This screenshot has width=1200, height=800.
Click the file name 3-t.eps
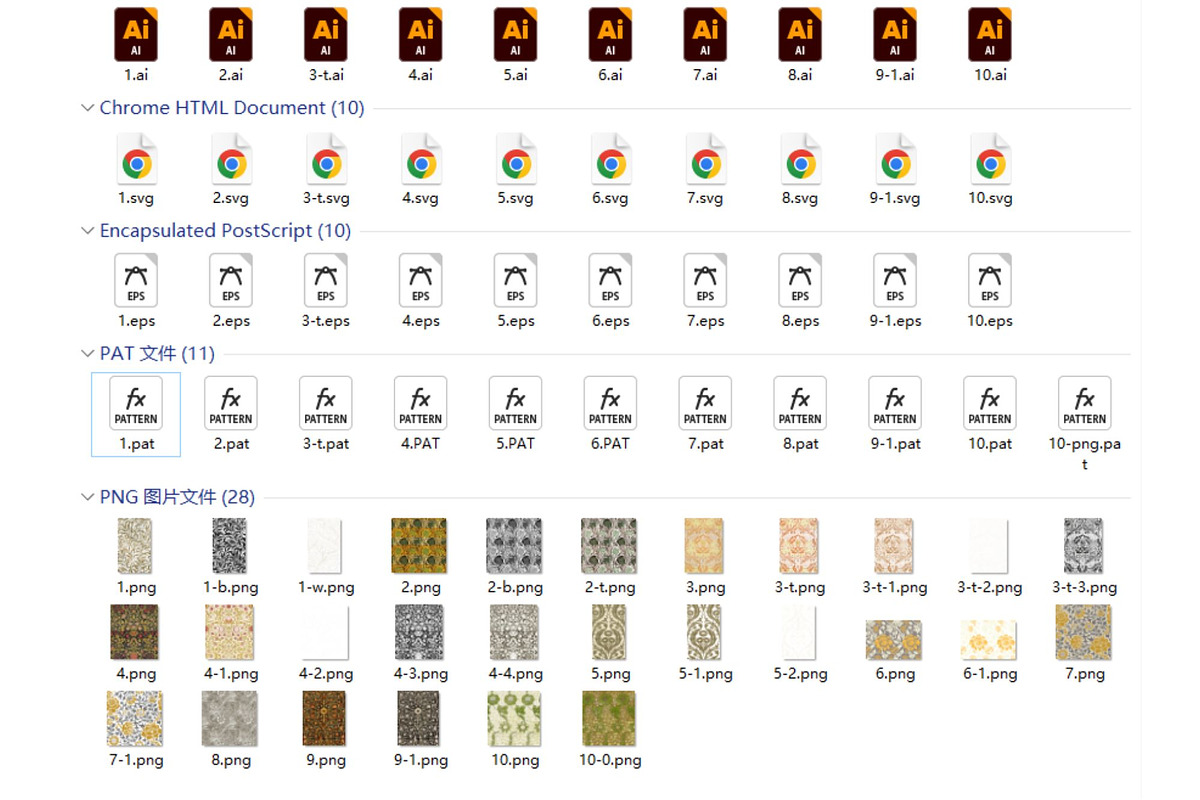(x=326, y=321)
